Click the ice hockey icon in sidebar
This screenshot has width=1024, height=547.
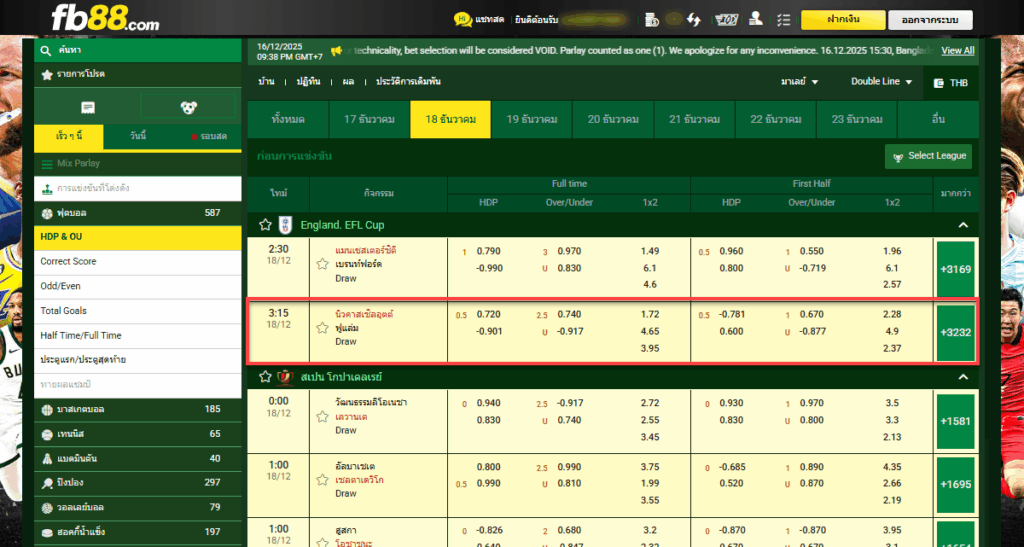[47, 532]
